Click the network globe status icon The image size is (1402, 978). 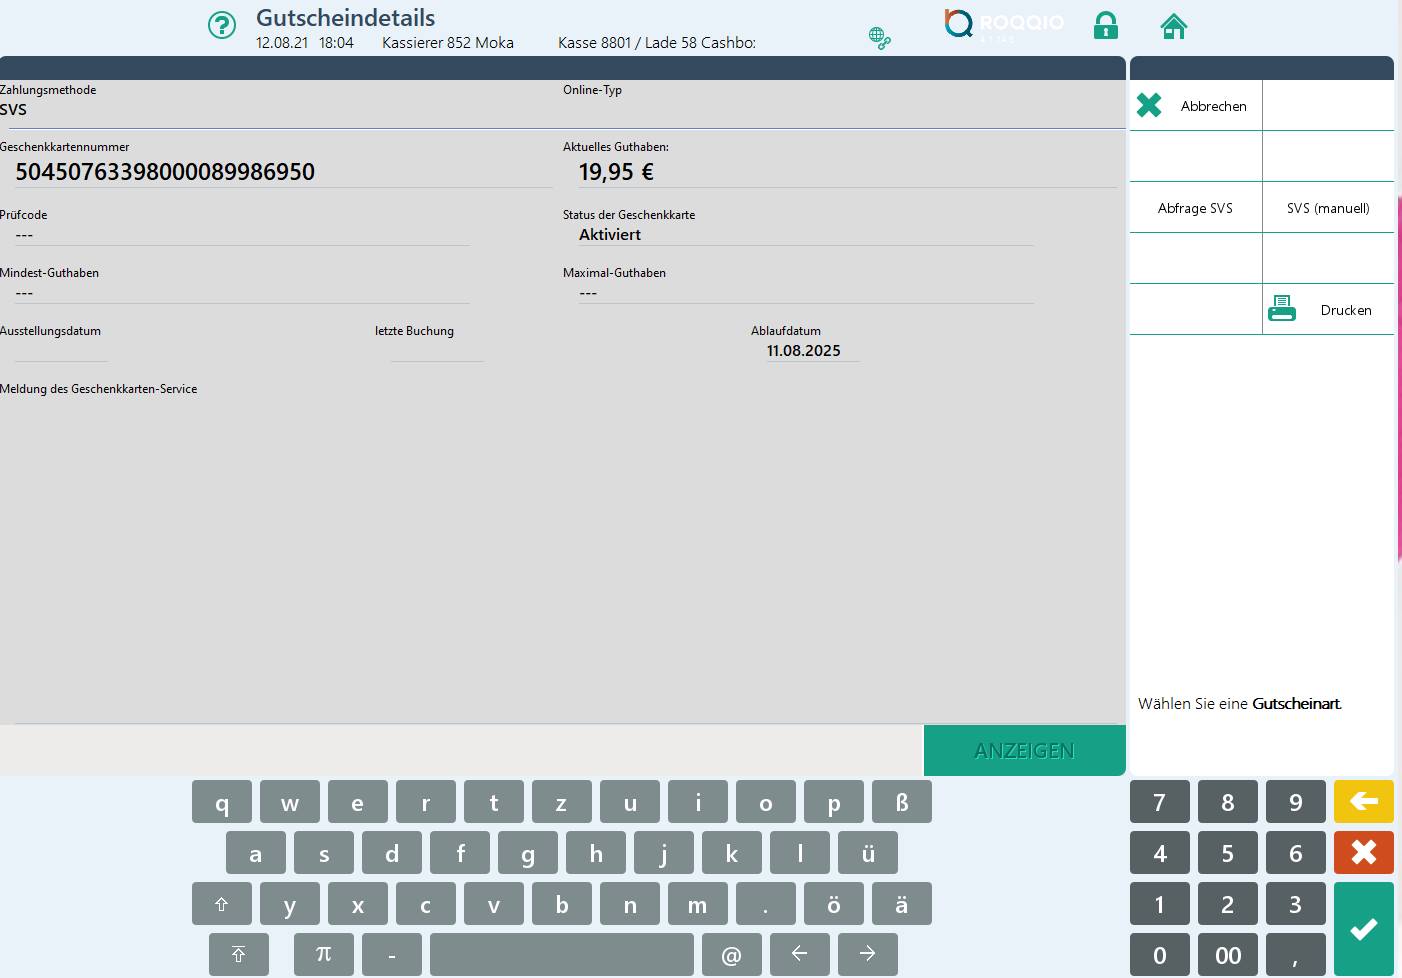[x=879, y=38]
